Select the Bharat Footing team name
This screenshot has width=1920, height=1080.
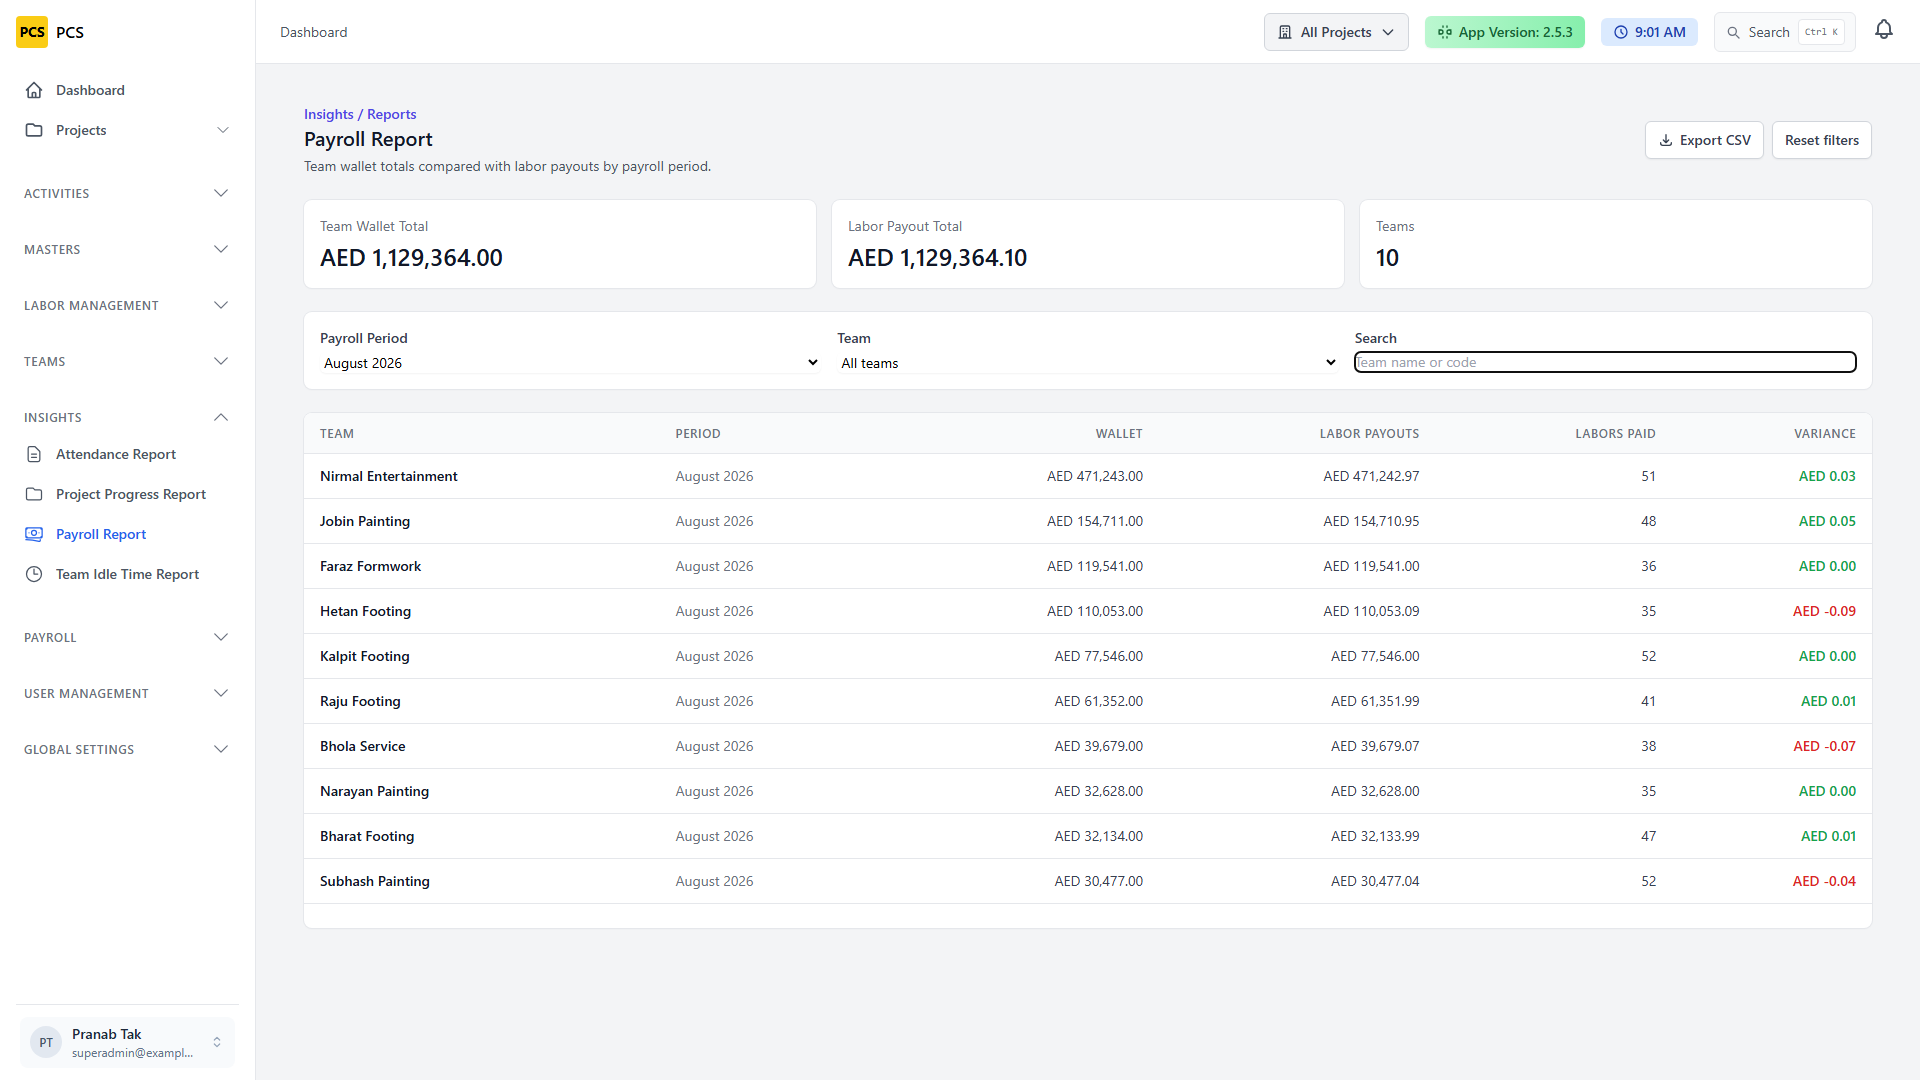pos(367,836)
